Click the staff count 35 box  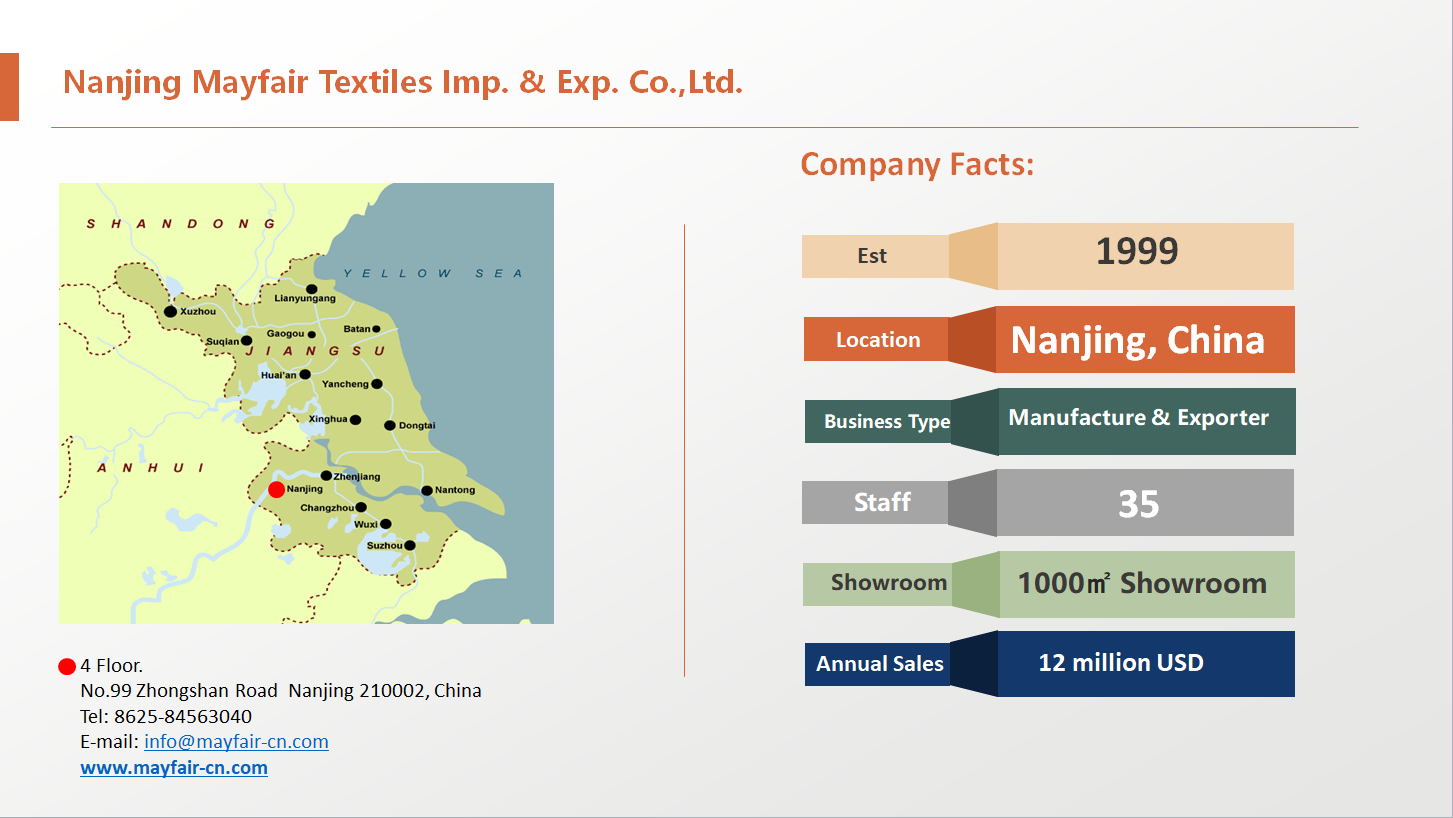pos(1145,503)
